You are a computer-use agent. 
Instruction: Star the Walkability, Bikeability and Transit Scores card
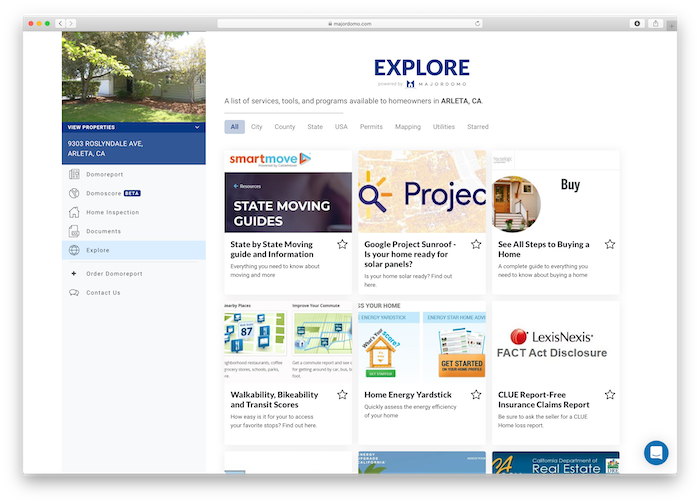pyautogui.click(x=342, y=395)
